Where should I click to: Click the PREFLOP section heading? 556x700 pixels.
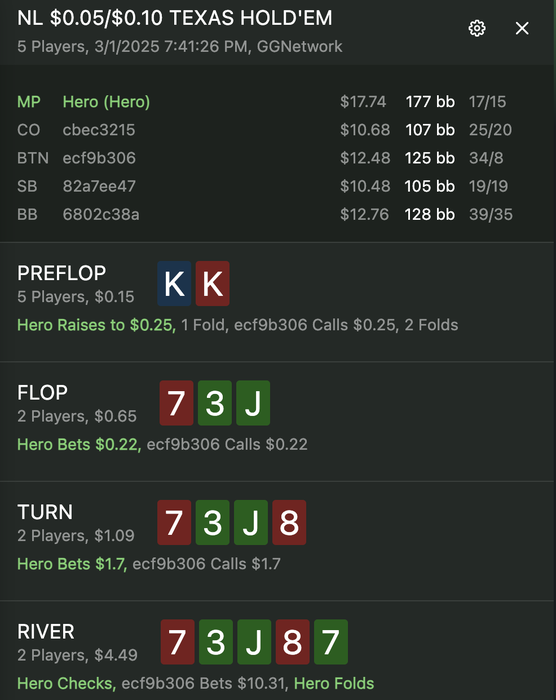point(62,273)
